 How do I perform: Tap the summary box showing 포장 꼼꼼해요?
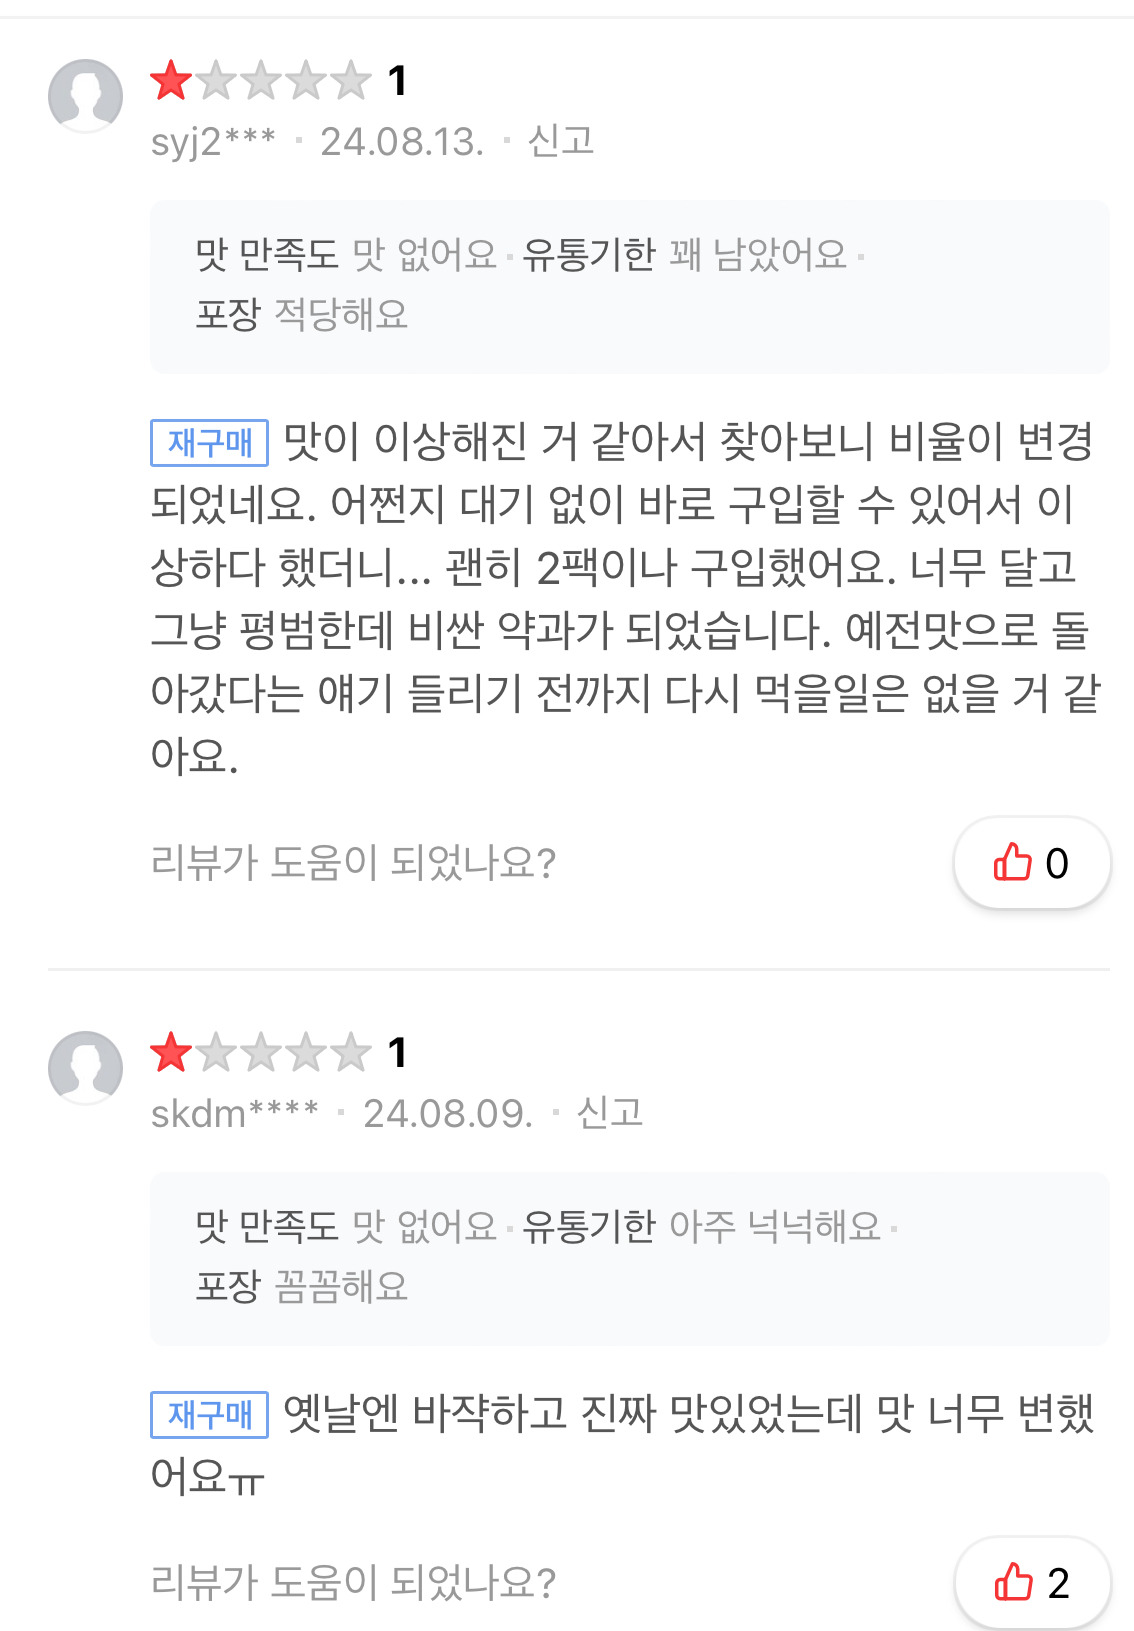coord(629,1258)
